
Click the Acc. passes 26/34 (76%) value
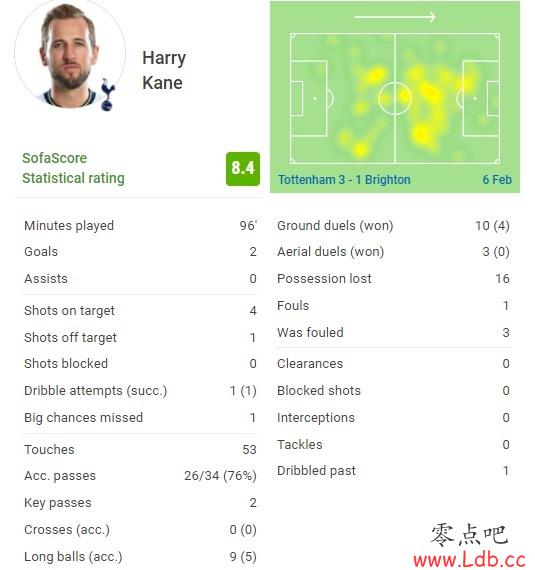(x=220, y=475)
